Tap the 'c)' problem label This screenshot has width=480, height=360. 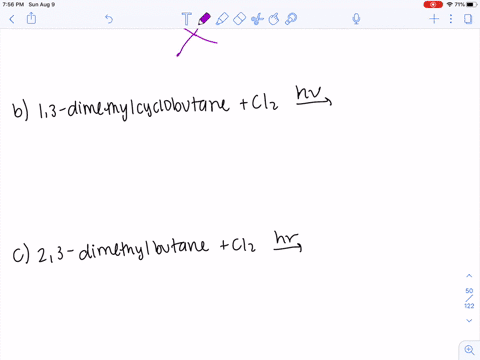pyautogui.click(x=21, y=255)
